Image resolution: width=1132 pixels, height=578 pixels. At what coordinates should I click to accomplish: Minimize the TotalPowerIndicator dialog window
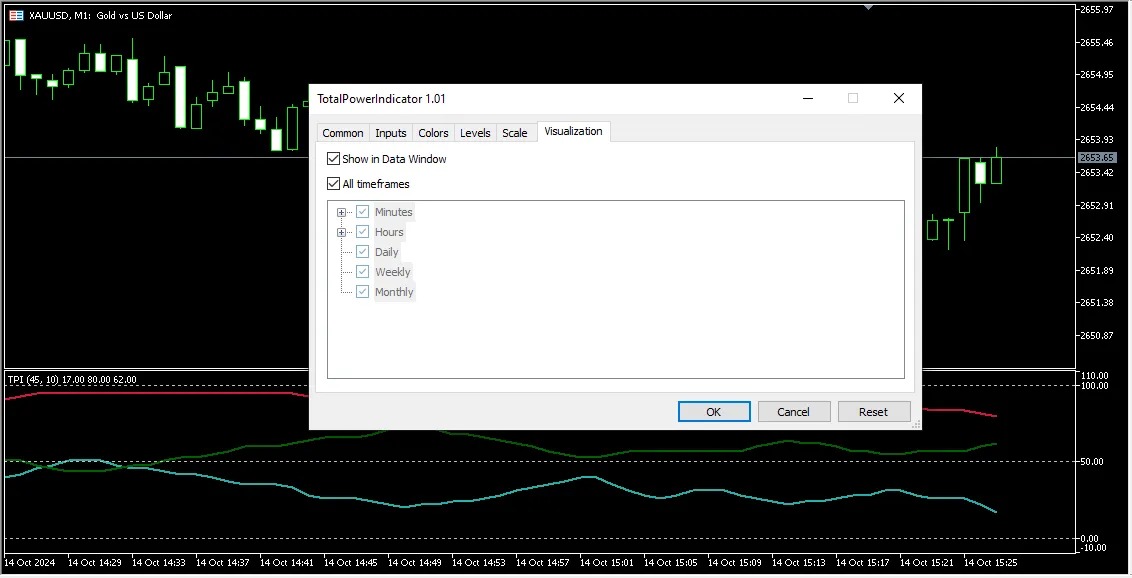[808, 98]
